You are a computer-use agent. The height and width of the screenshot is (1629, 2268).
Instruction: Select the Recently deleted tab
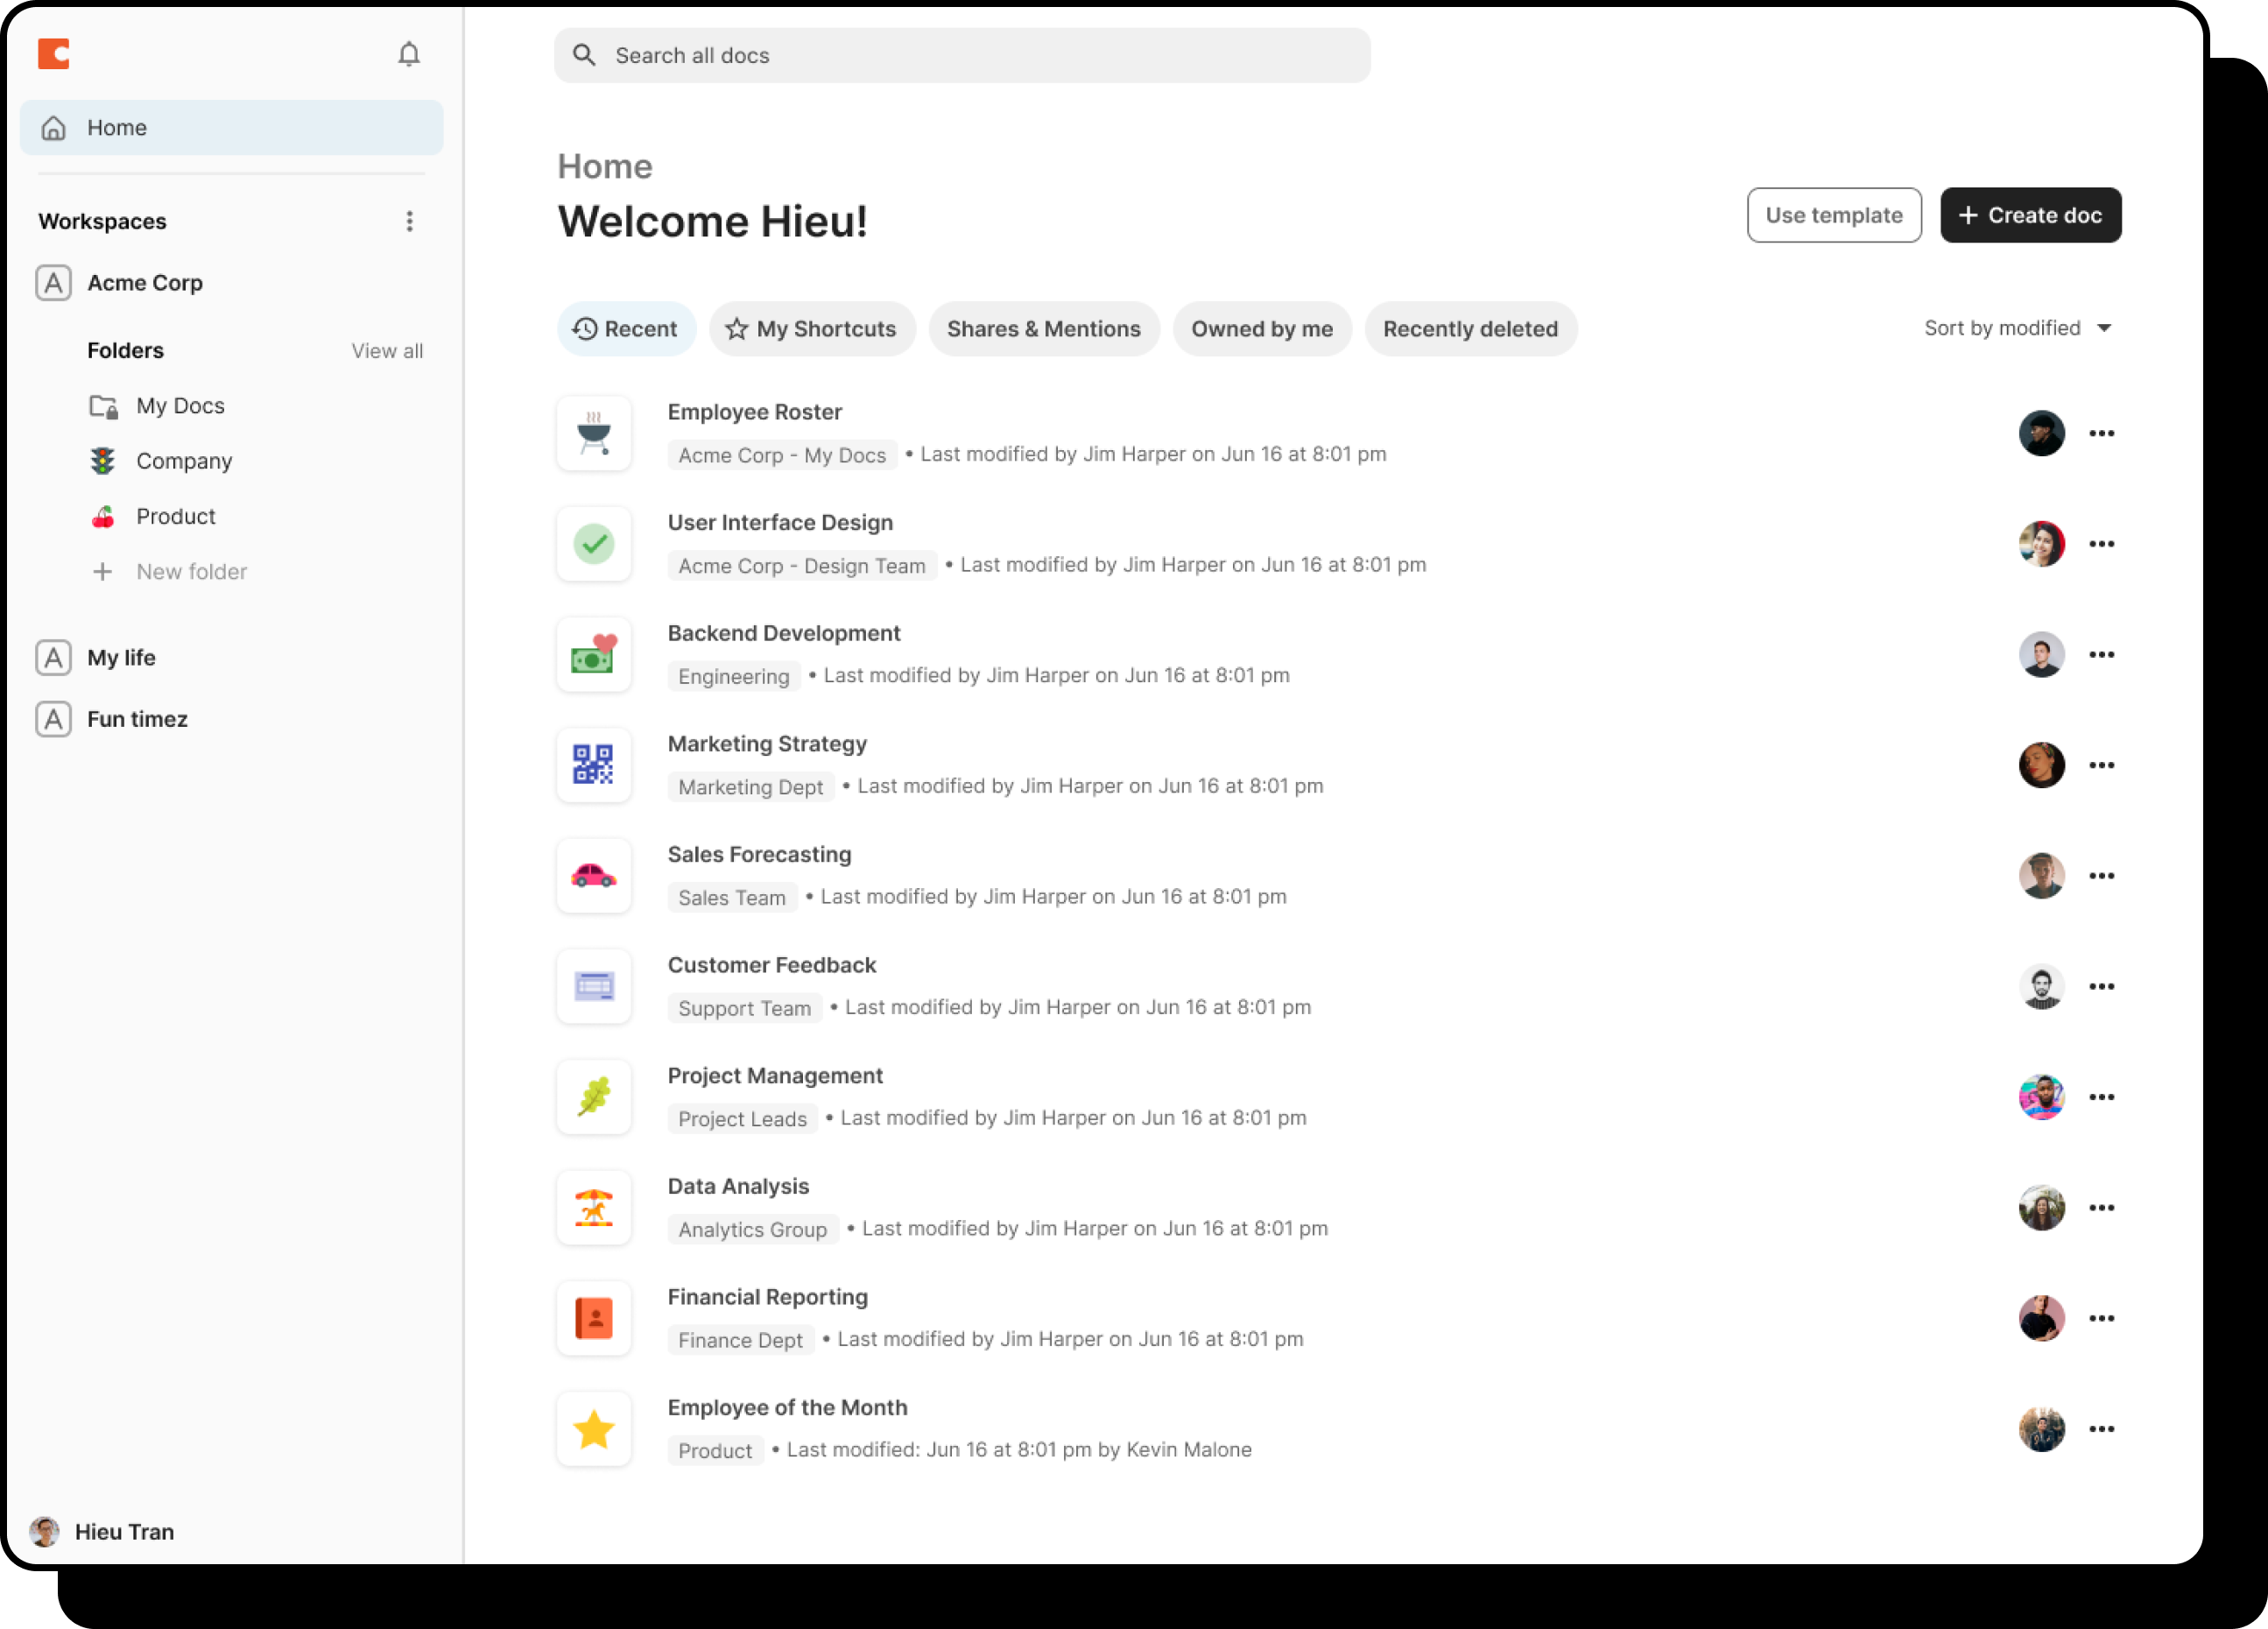[1470, 329]
